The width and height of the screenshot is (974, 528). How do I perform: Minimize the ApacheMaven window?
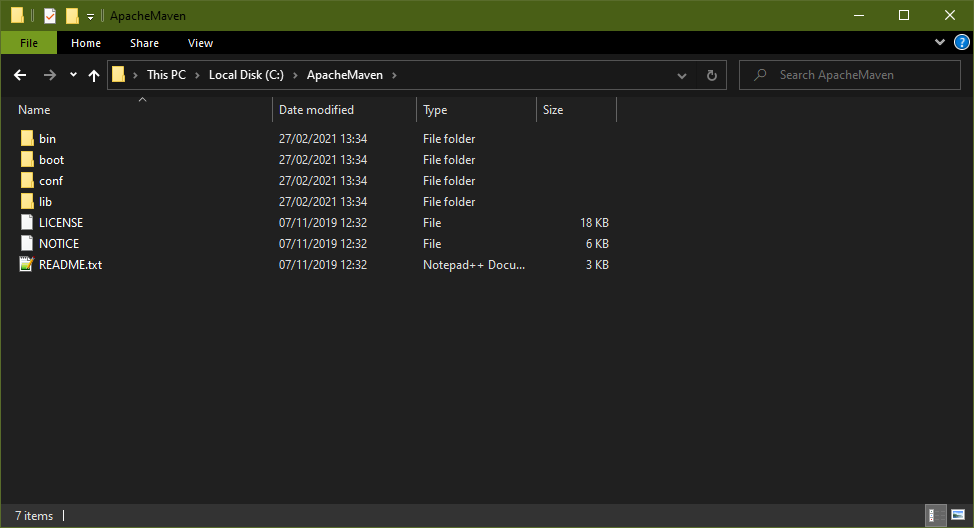(x=859, y=16)
